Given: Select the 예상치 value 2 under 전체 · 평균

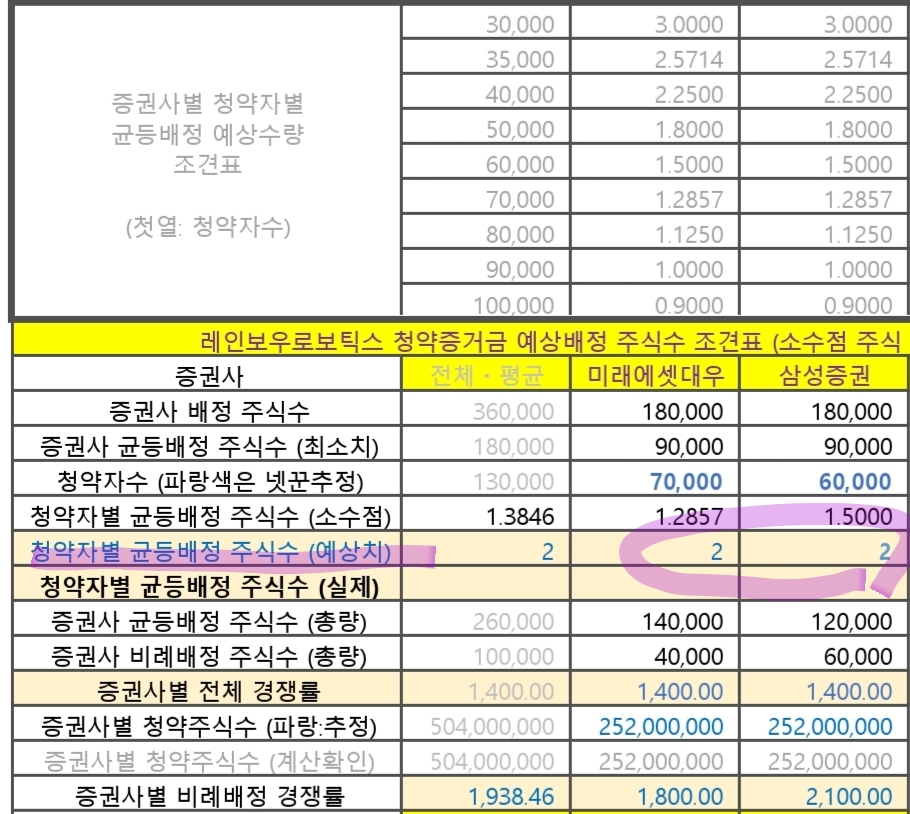Looking at the screenshot, I should tap(485, 549).
